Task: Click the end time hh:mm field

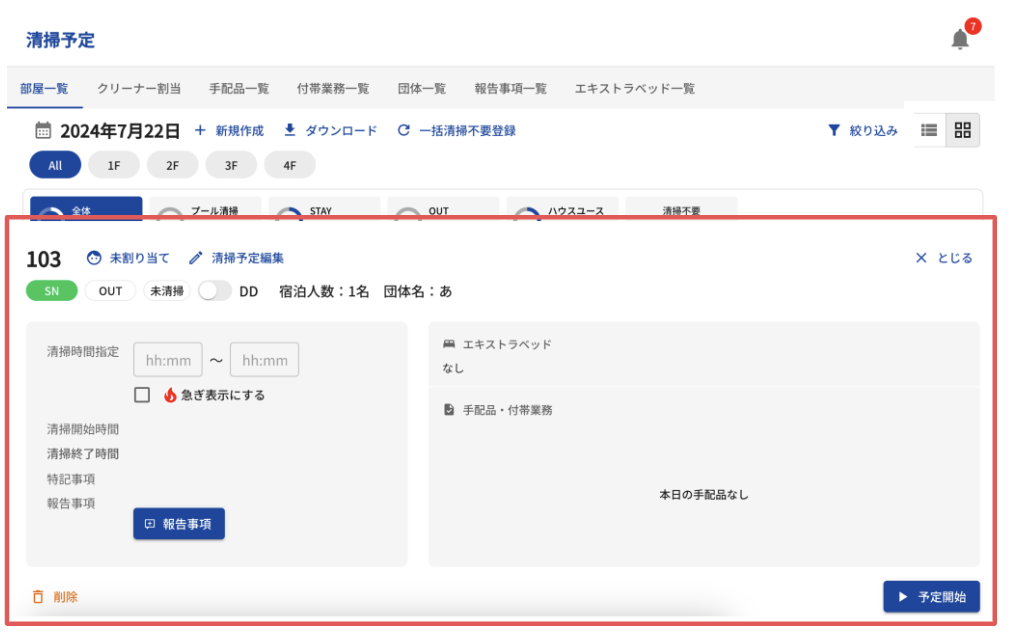Action: click(x=265, y=360)
